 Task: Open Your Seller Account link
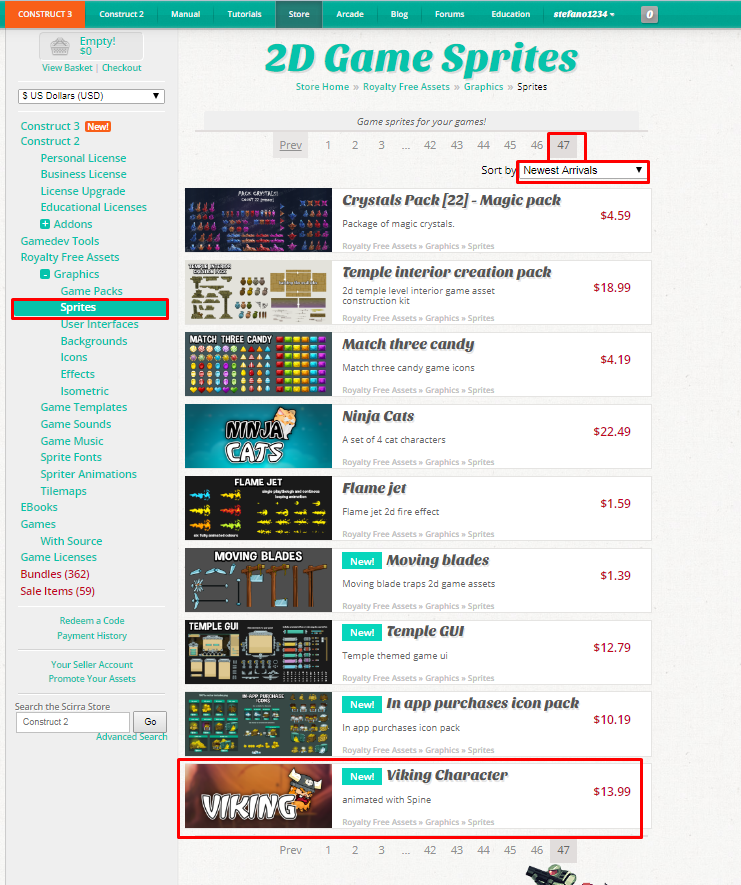(92, 664)
